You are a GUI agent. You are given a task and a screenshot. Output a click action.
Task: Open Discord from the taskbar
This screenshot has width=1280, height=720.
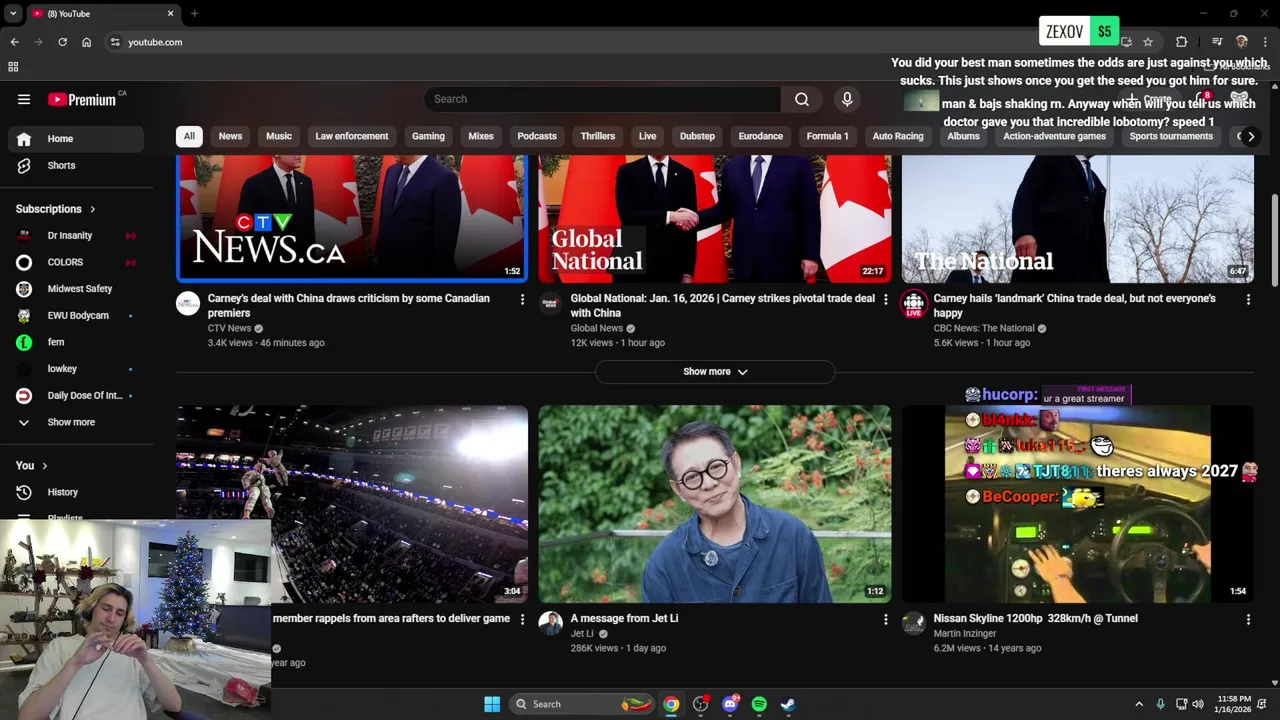[x=730, y=704]
